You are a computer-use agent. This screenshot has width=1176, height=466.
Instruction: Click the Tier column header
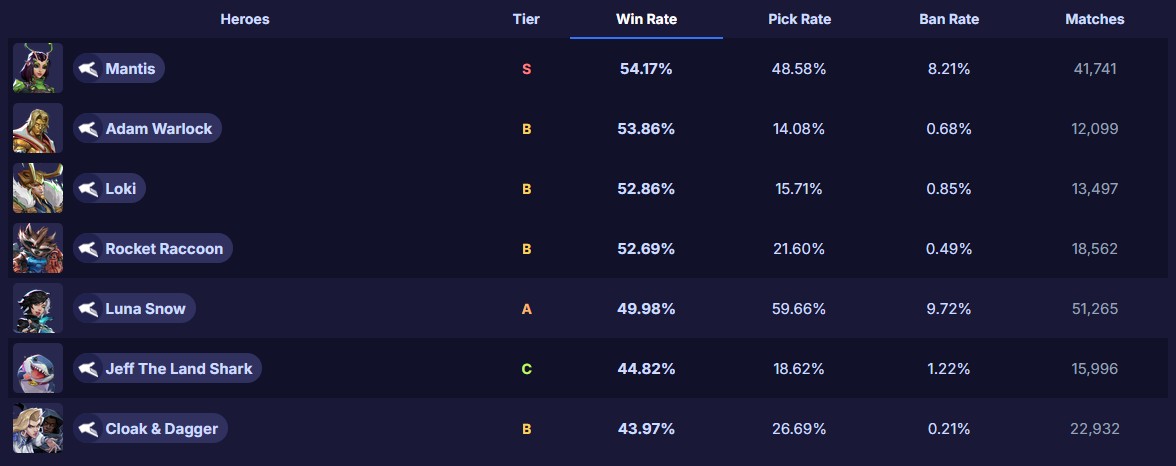coord(526,19)
